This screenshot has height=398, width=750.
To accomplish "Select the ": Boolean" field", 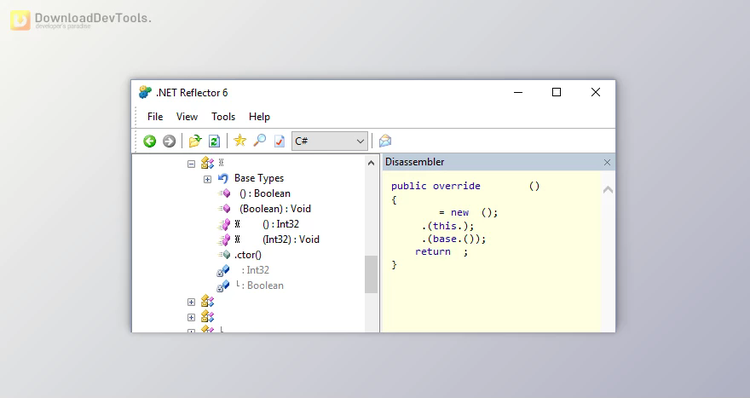I will click(260, 285).
